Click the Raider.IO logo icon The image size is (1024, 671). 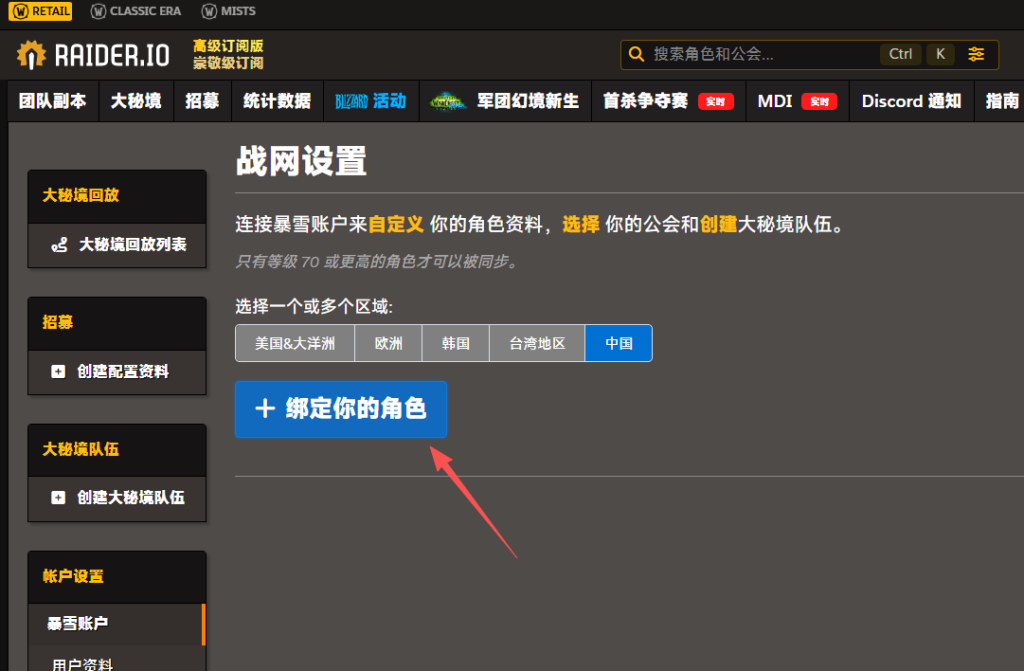32,55
